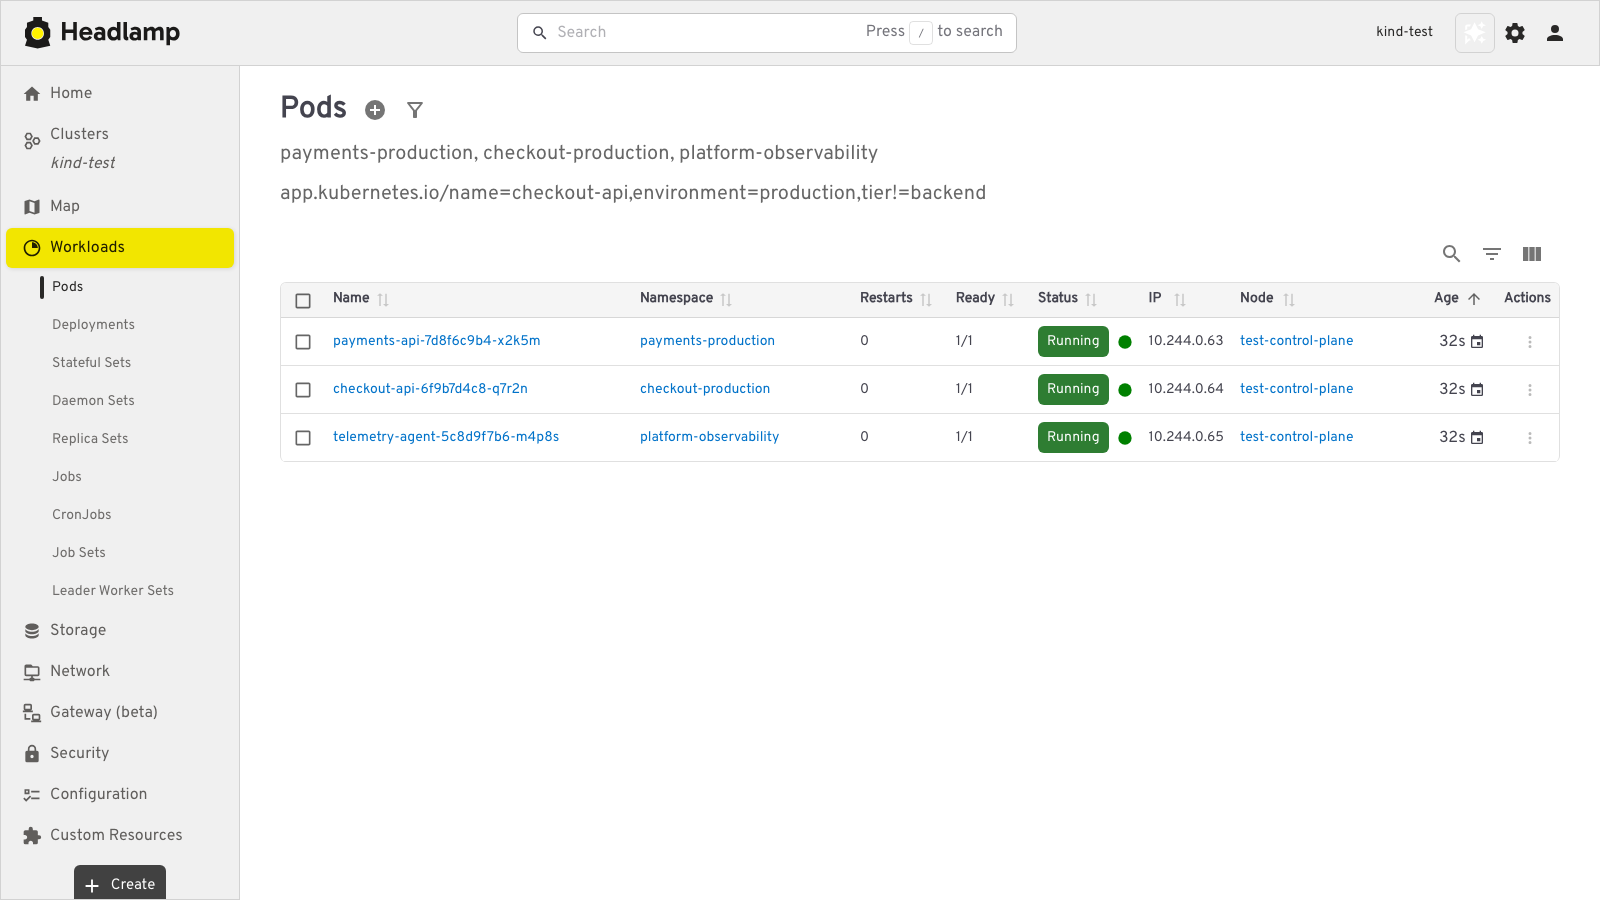Select all pods checkbox in header
The image size is (1600, 900).
pyautogui.click(x=303, y=300)
